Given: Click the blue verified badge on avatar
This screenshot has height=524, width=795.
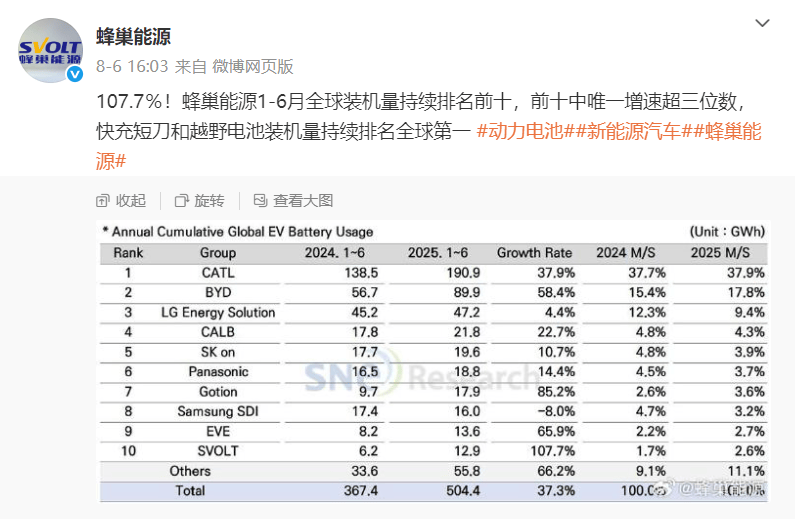Looking at the screenshot, I should [x=74, y=74].
